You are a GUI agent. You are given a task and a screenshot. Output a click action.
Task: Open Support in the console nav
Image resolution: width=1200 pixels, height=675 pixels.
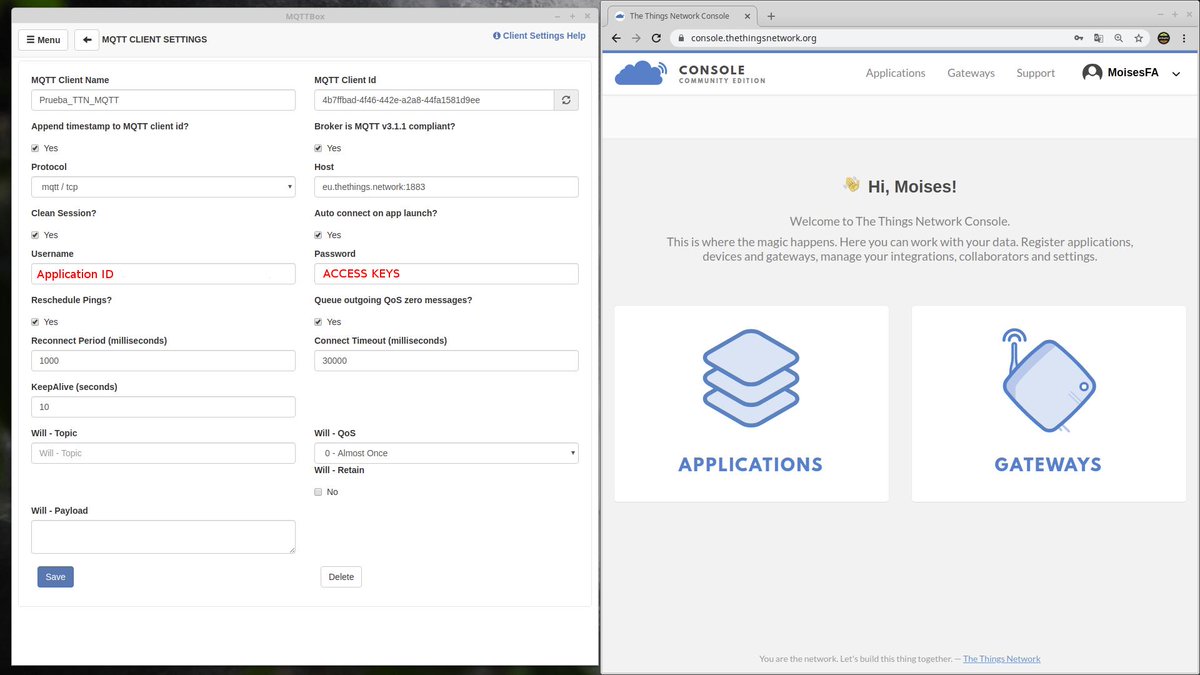[1036, 73]
